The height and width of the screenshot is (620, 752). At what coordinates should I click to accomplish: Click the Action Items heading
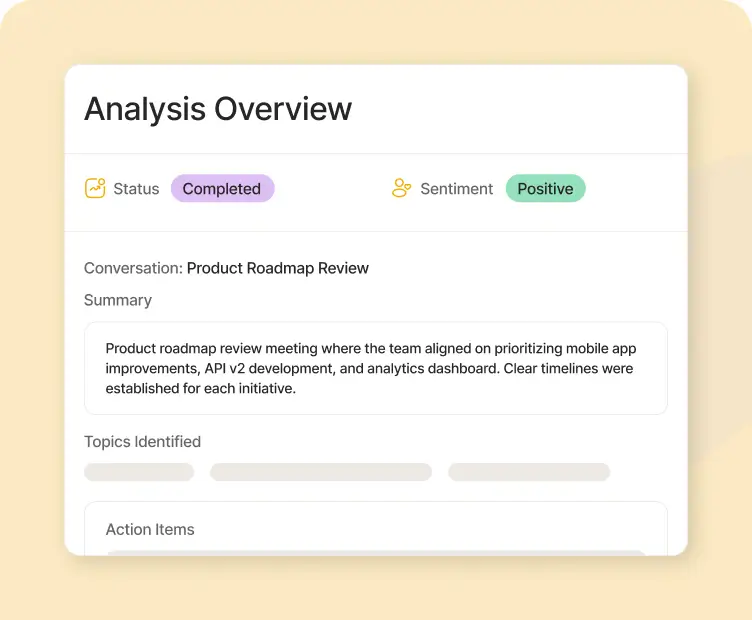click(x=150, y=529)
